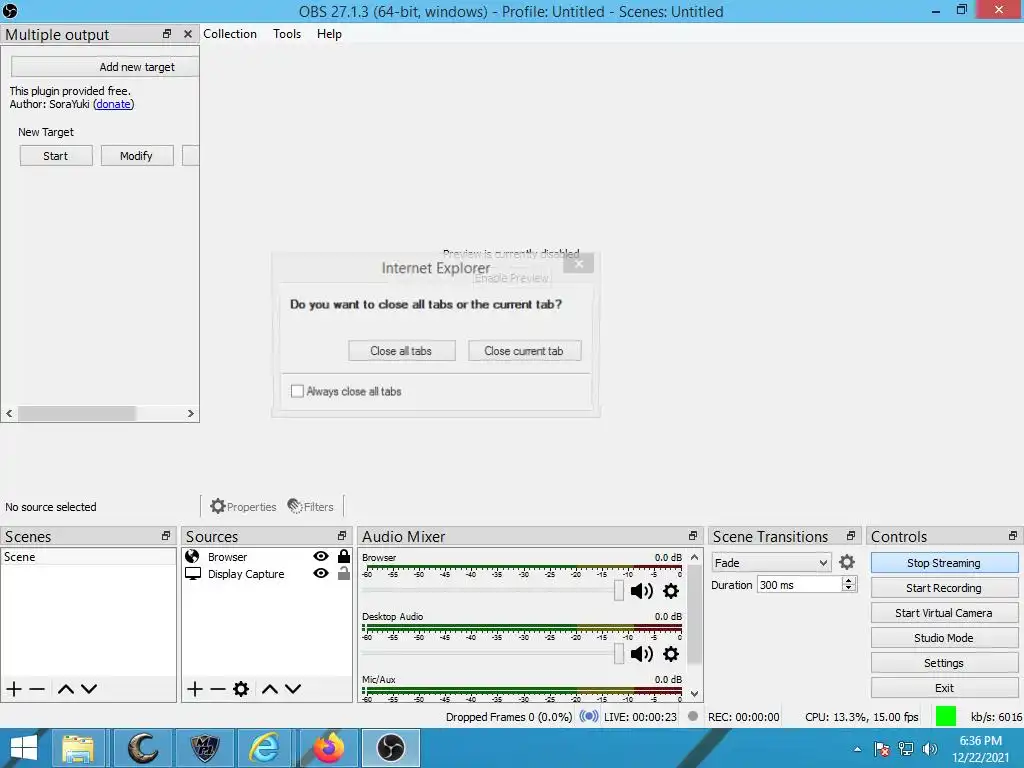The image size is (1024, 768).
Task: Select the Display Capture source
Action: click(x=246, y=574)
